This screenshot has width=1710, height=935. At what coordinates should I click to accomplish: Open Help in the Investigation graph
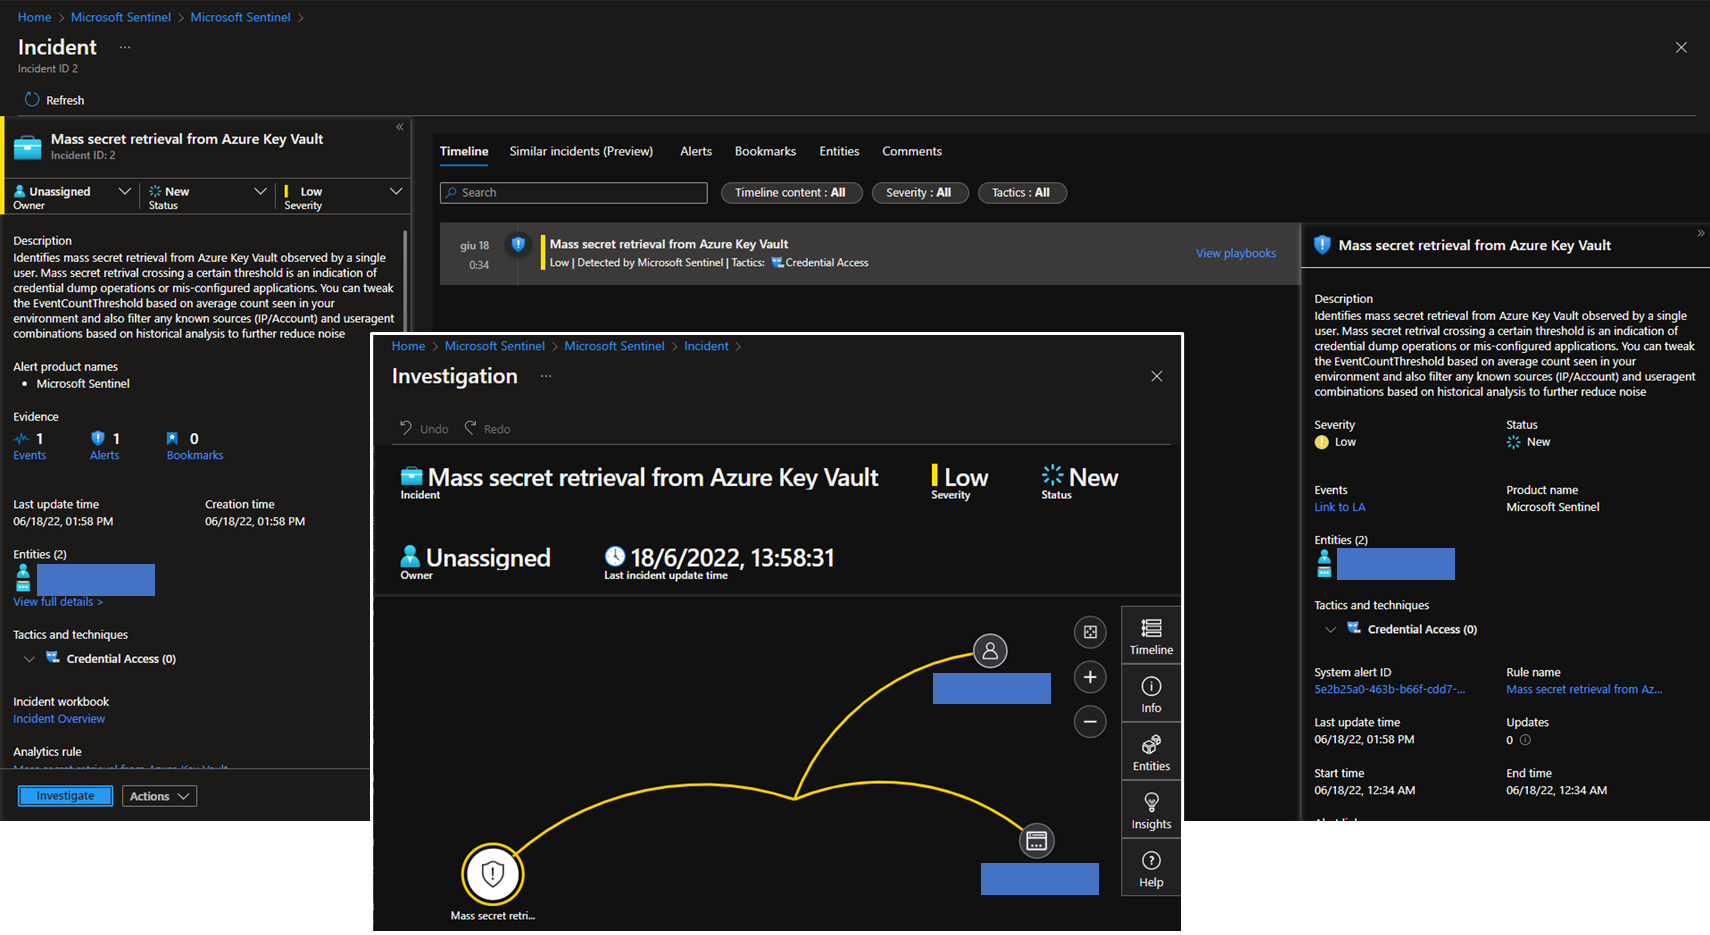click(x=1151, y=868)
